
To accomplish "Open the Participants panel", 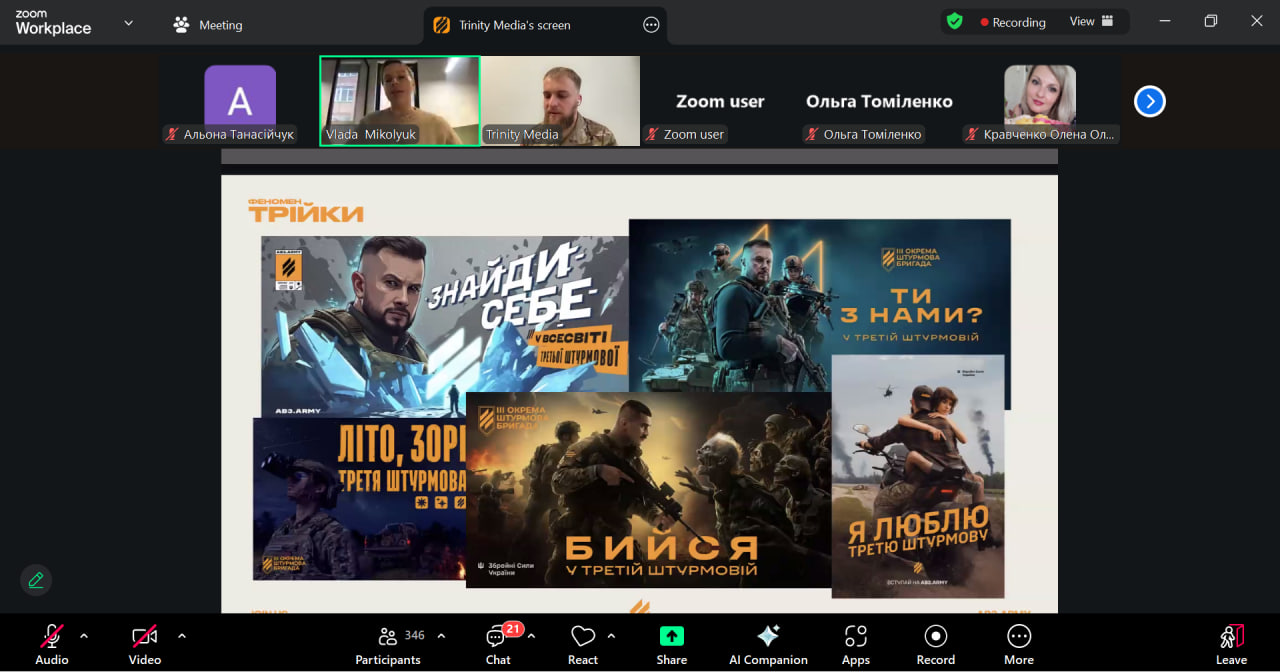I will [388, 643].
